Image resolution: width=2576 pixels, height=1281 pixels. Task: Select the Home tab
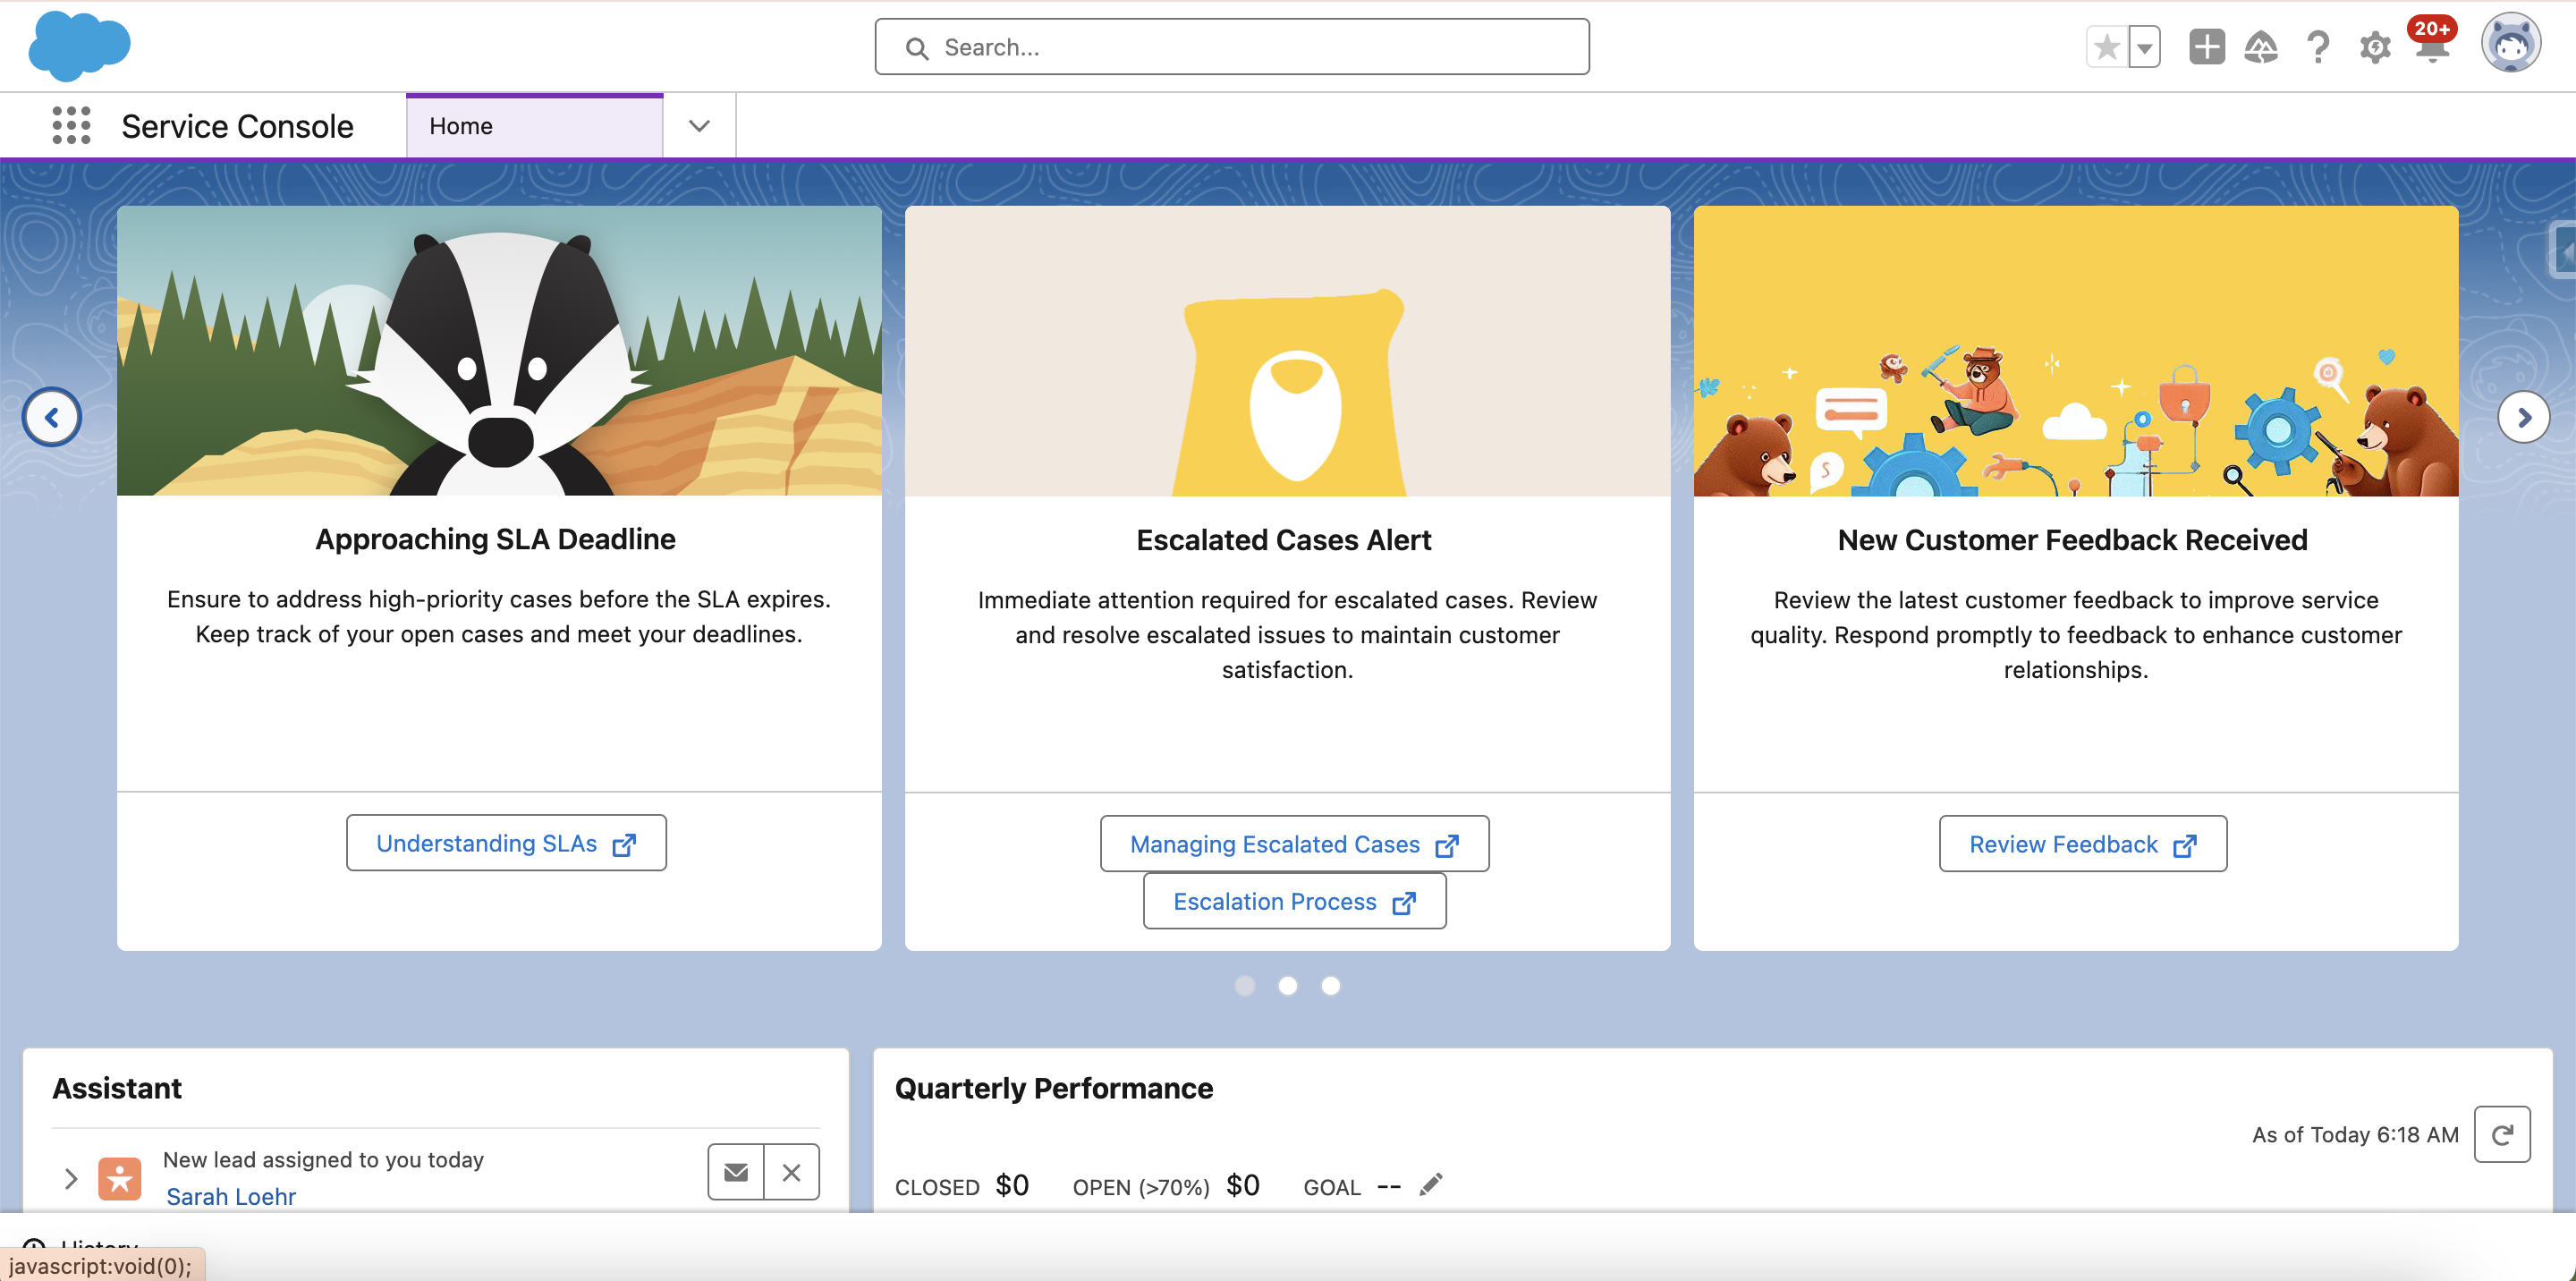(535, 126)
